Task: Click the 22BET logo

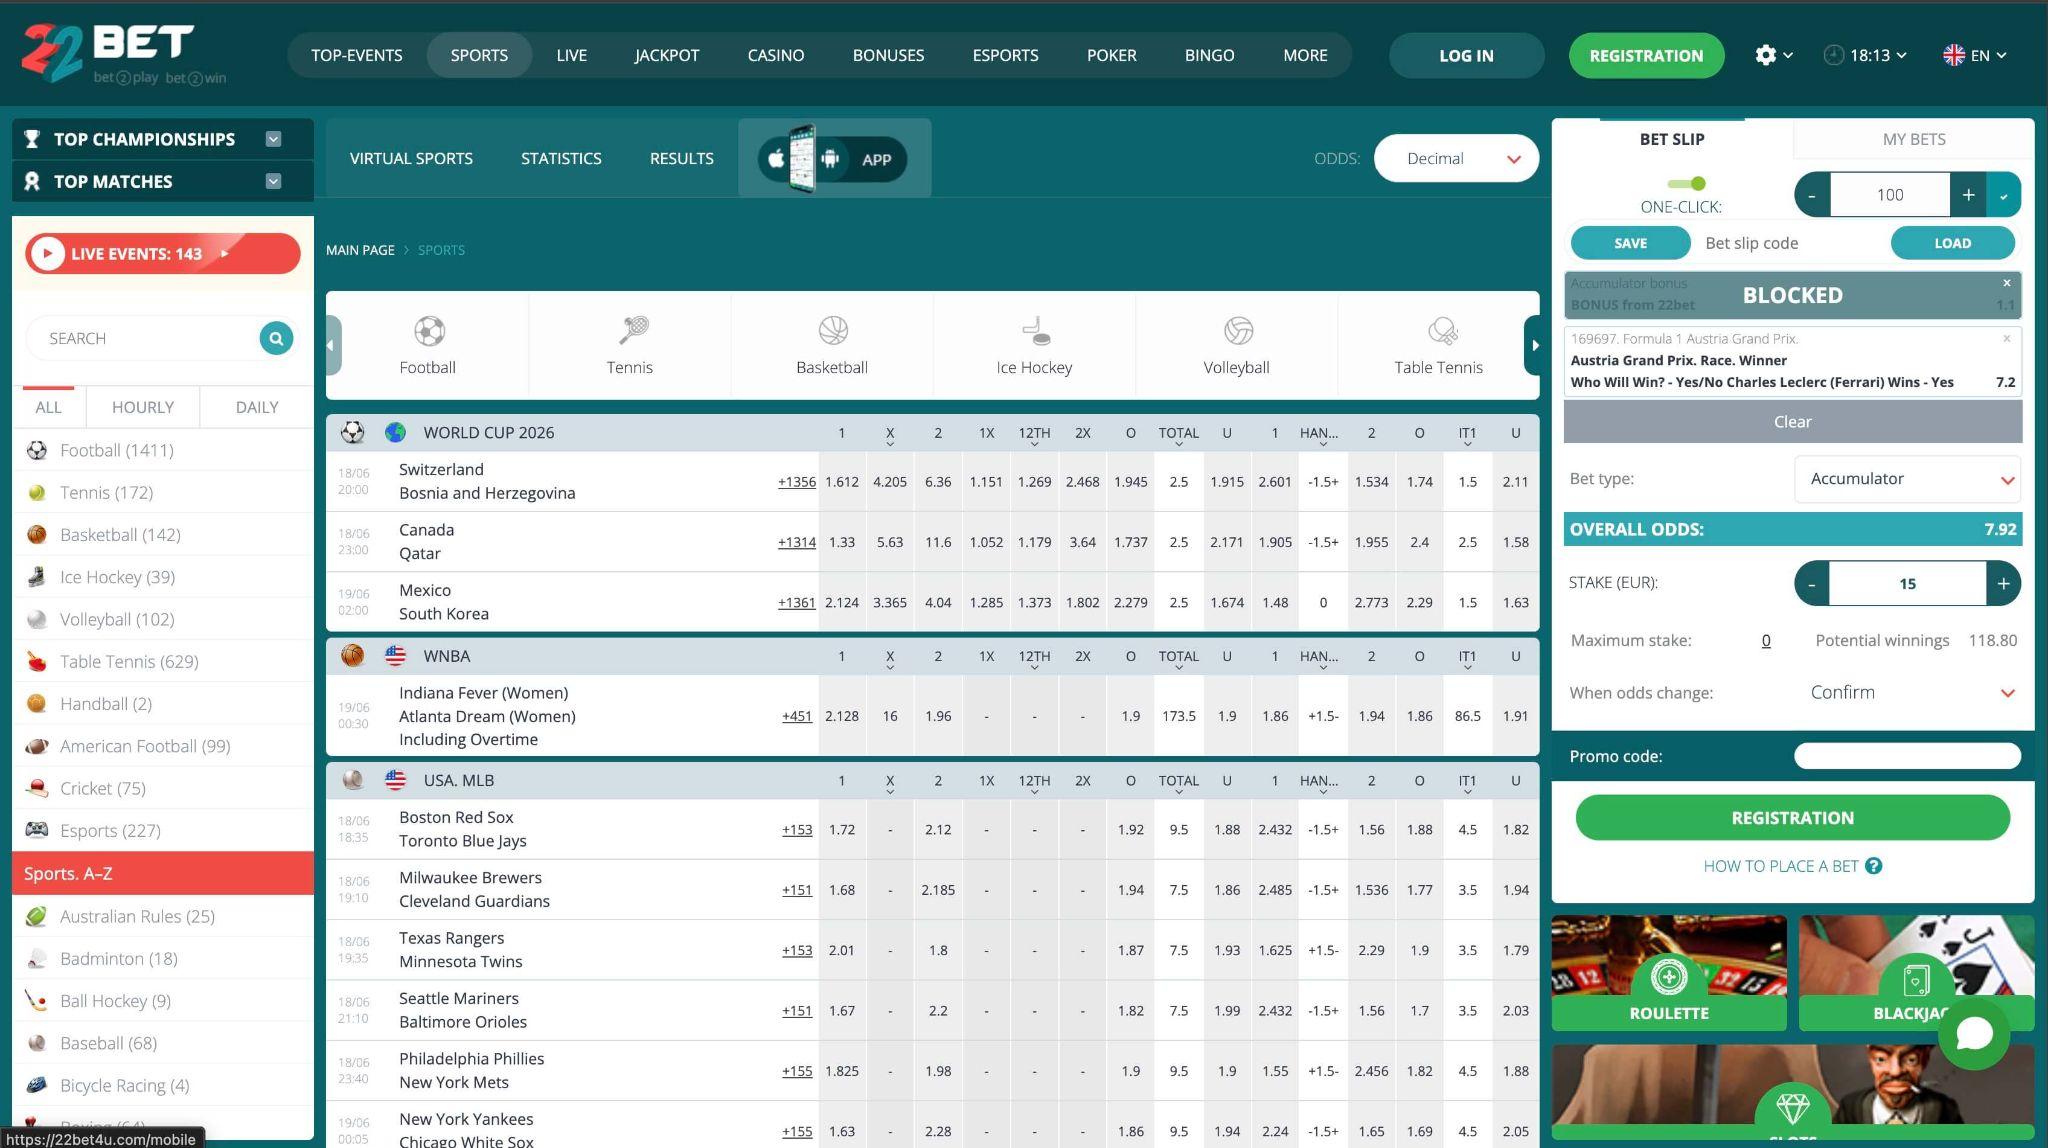Action: 123,54
